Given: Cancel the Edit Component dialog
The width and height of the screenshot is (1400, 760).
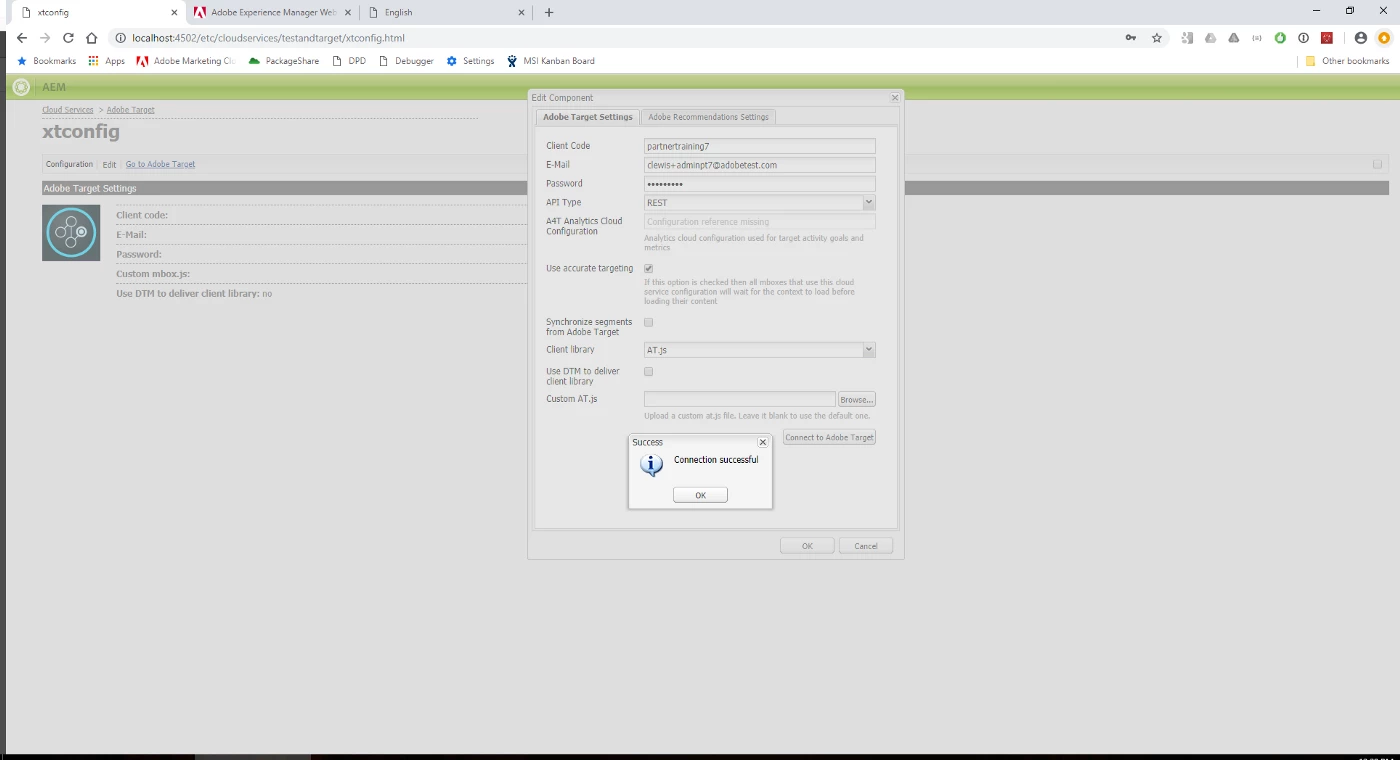Looking at the screenshot, I should 866,546.
